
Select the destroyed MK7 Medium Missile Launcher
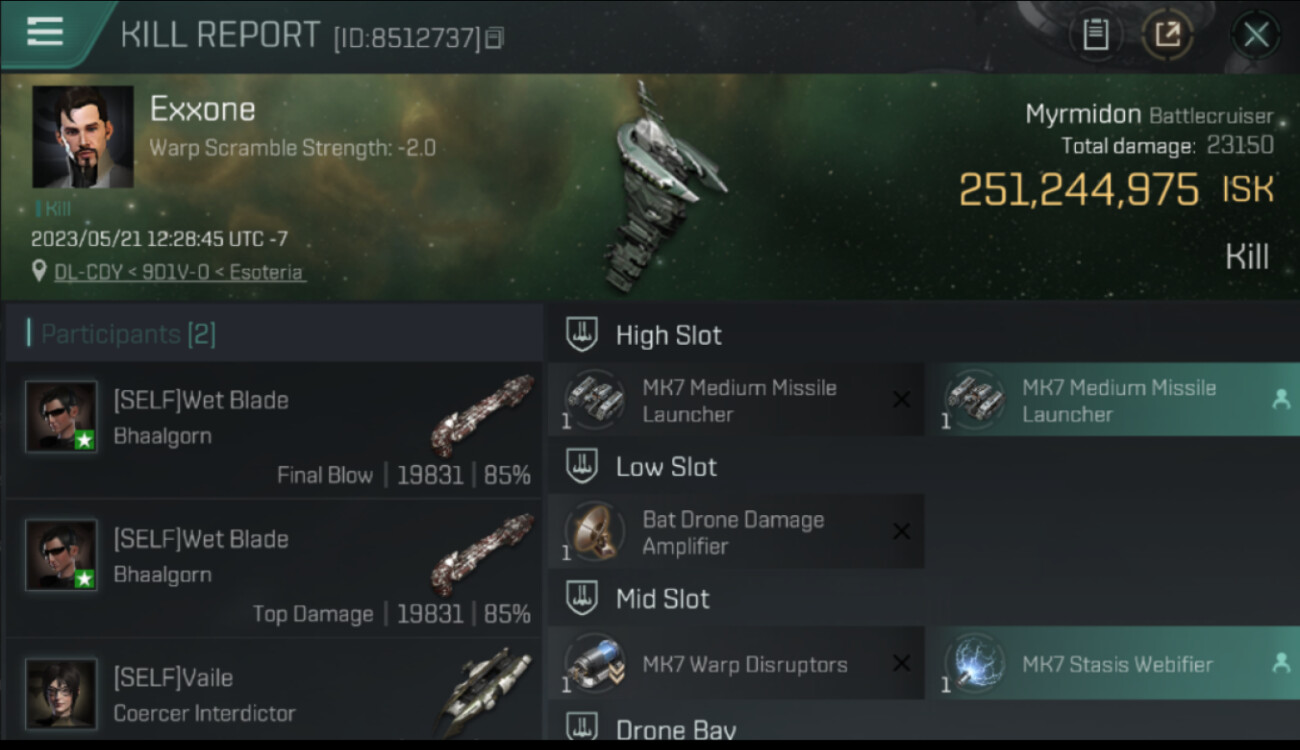(736, 400)
